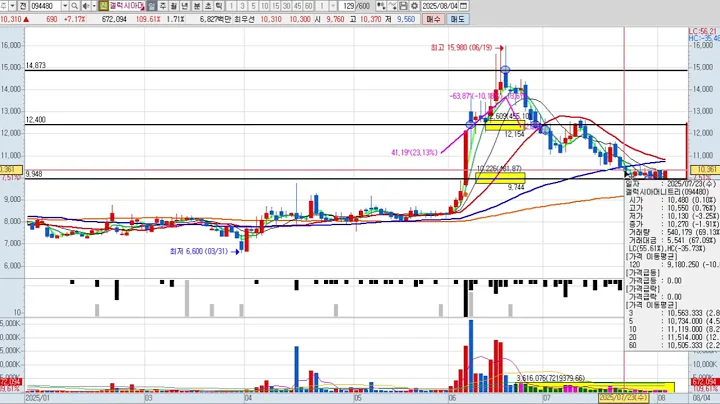Choose the 60 interval button
Screen dimensions: 720x404
[309, 6]
